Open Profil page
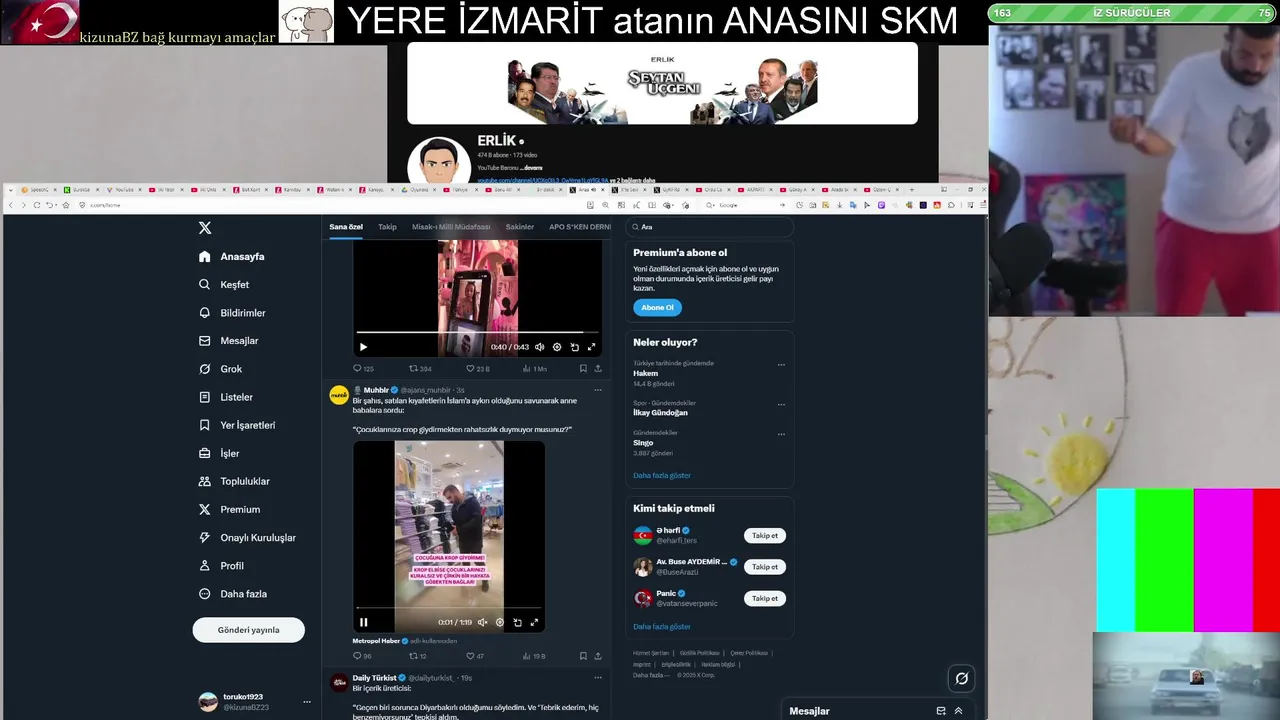 point(221,565)
